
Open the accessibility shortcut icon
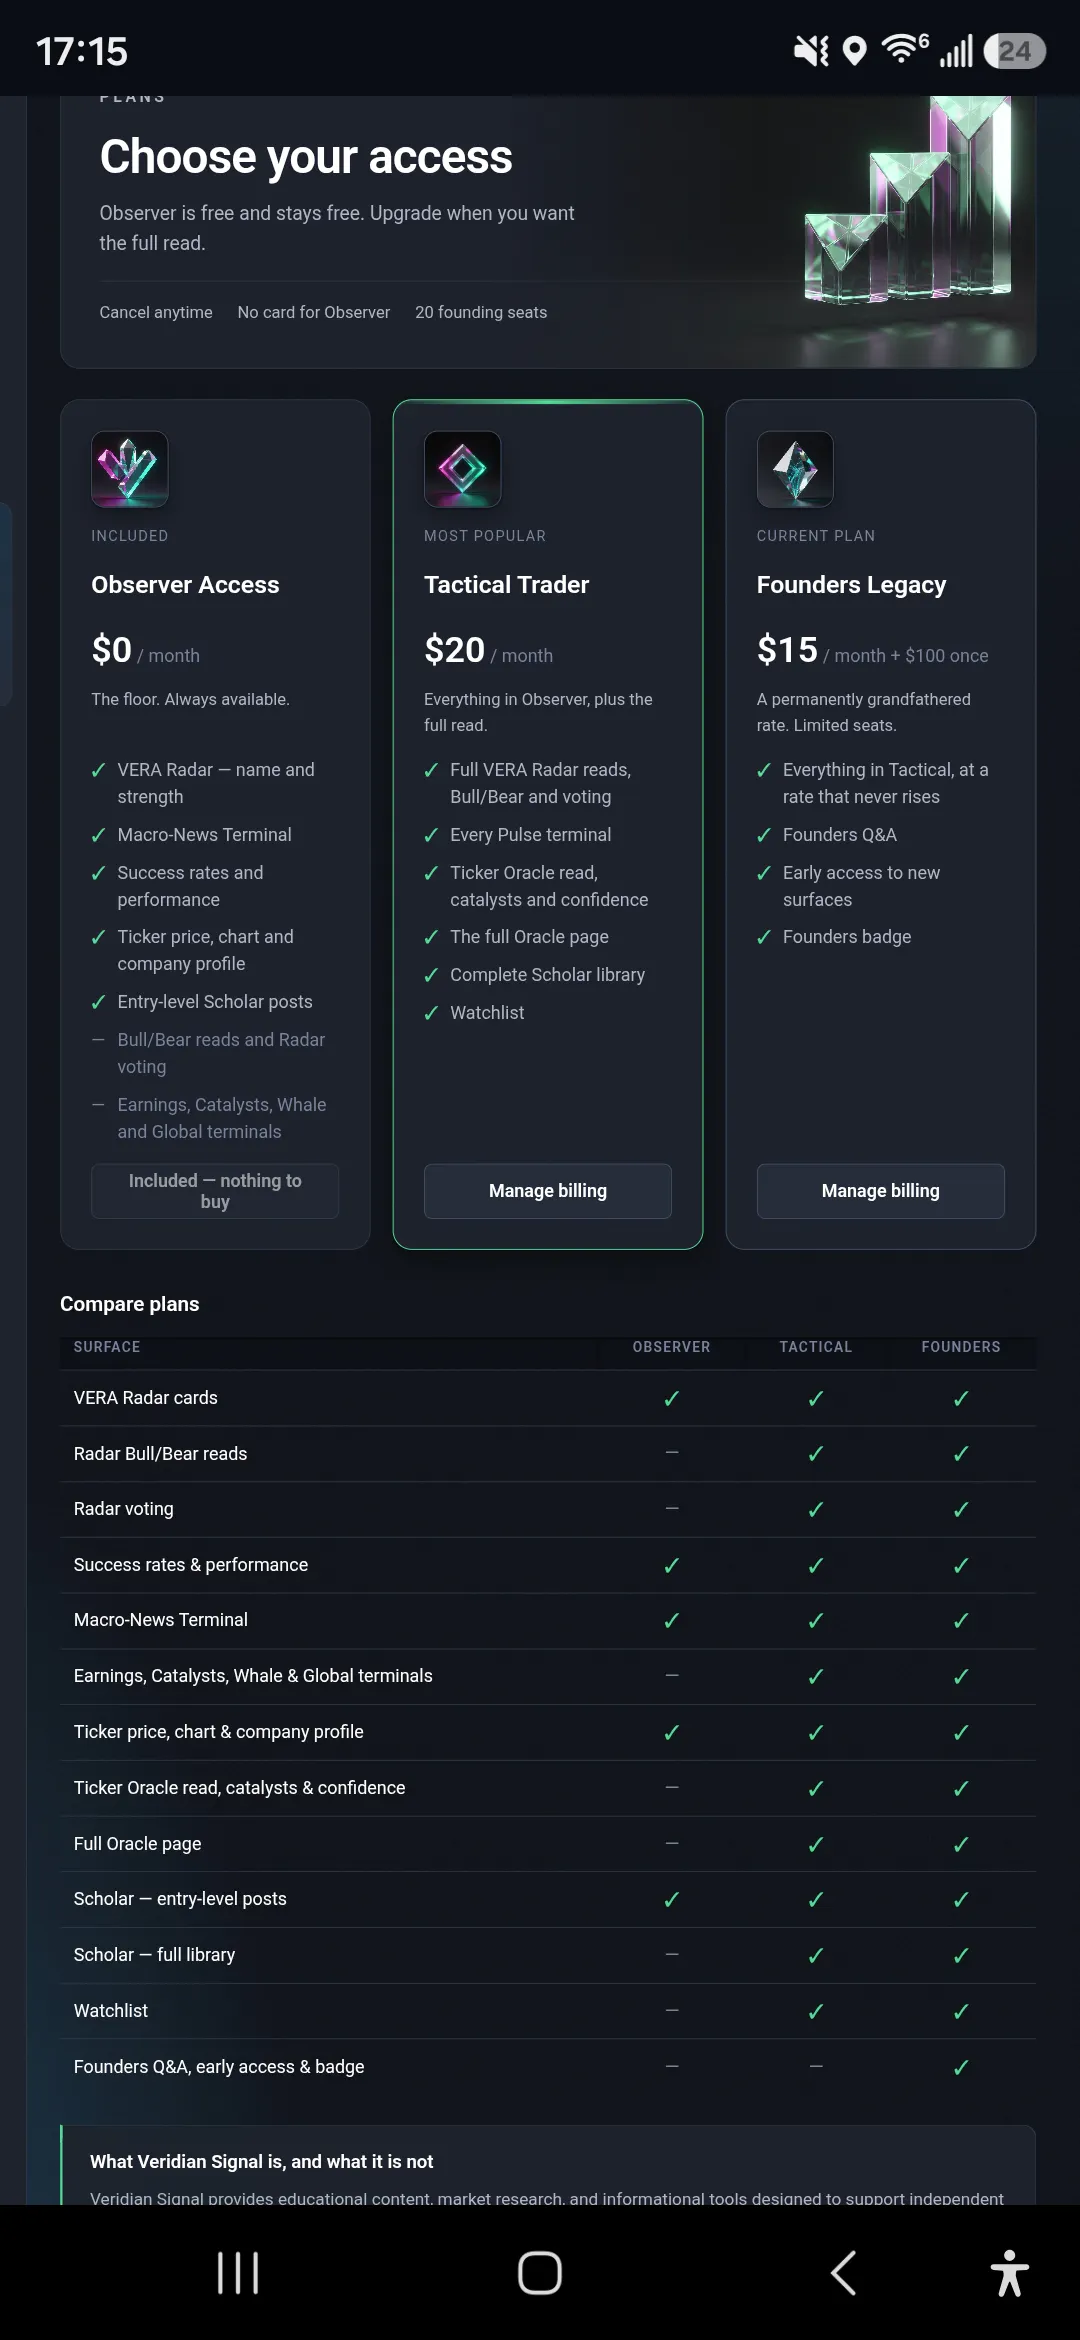tap(1010, 2273)
